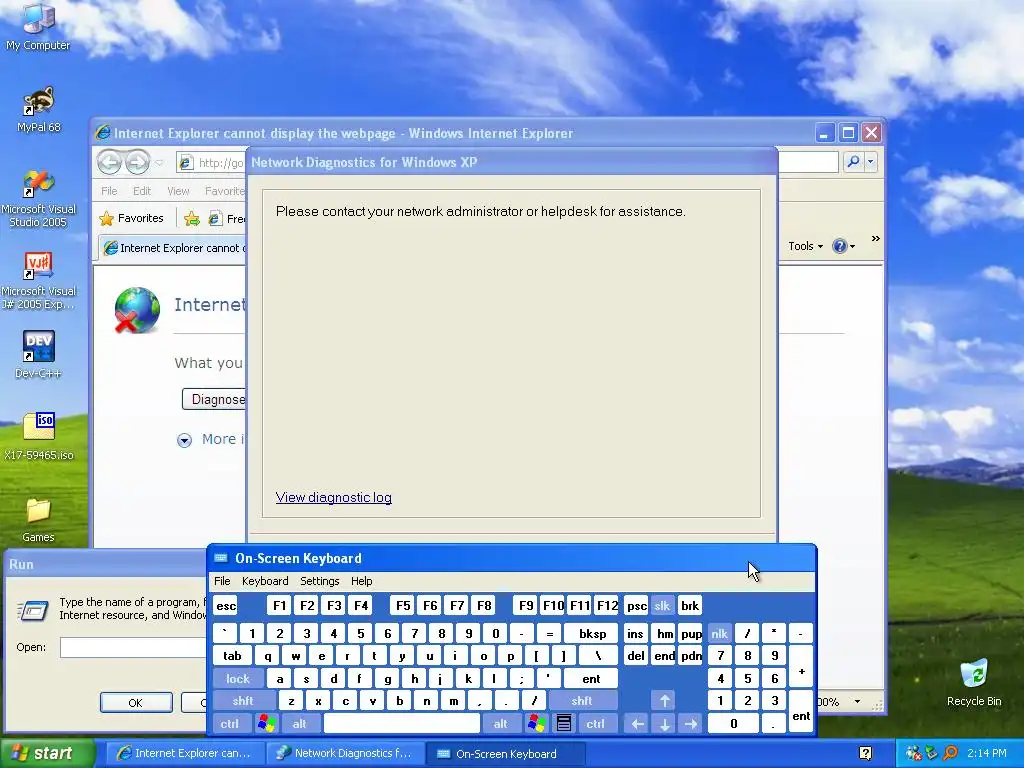Click the right Windows logo key on keyboard
The image size is (1024, 768).
537,723
